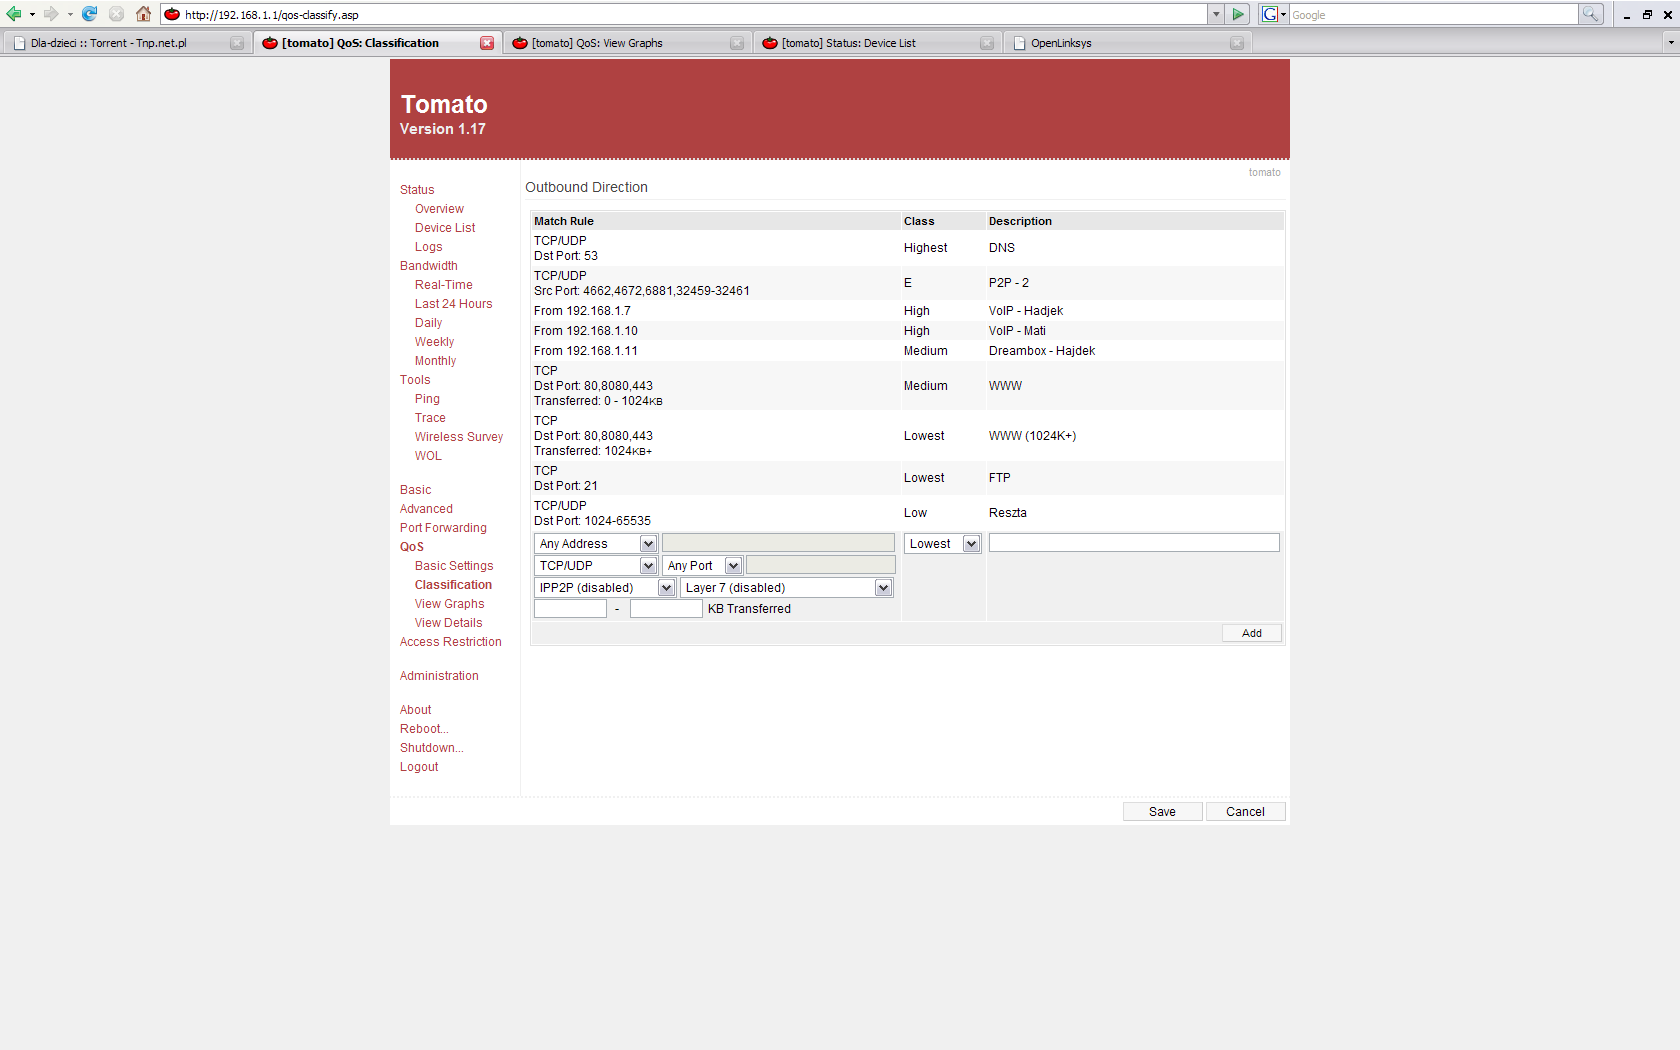
Task: Select the VoIP - Hadjek rule row
Action: tap(907, 311)
